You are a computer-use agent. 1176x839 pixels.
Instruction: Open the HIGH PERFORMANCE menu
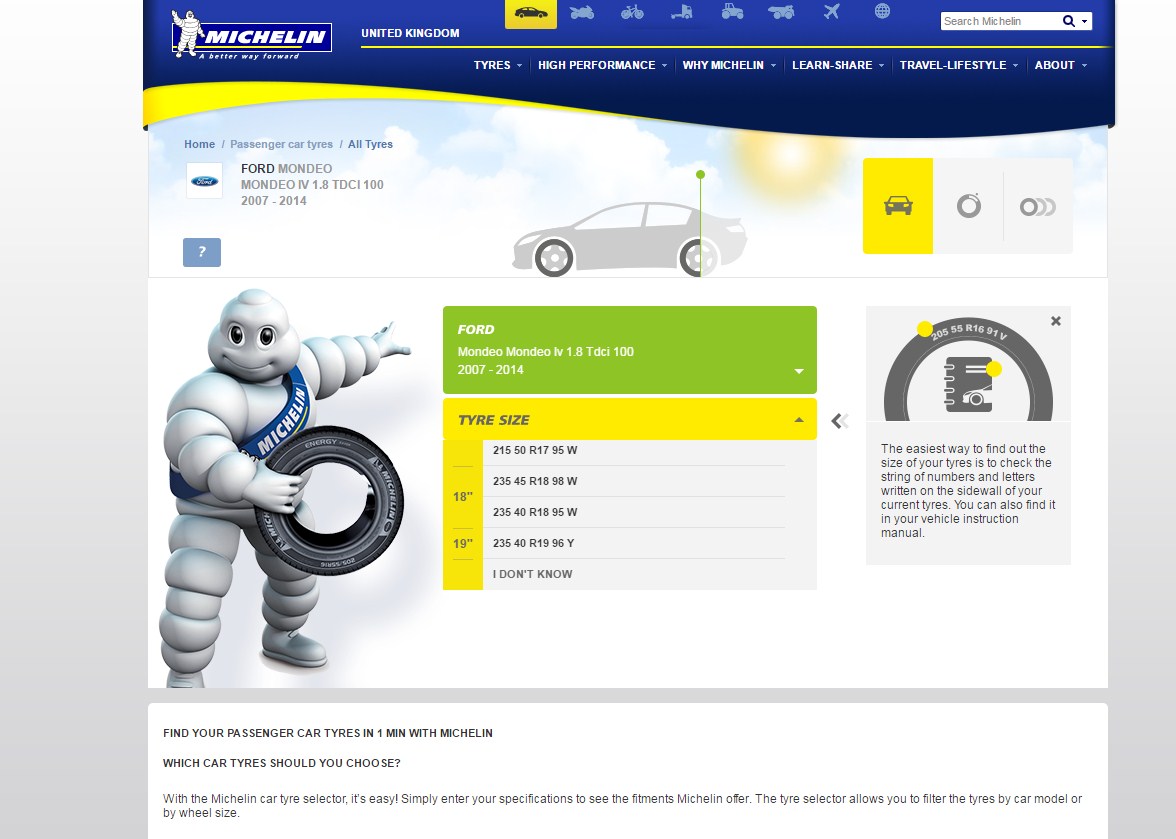click(602, 65)
